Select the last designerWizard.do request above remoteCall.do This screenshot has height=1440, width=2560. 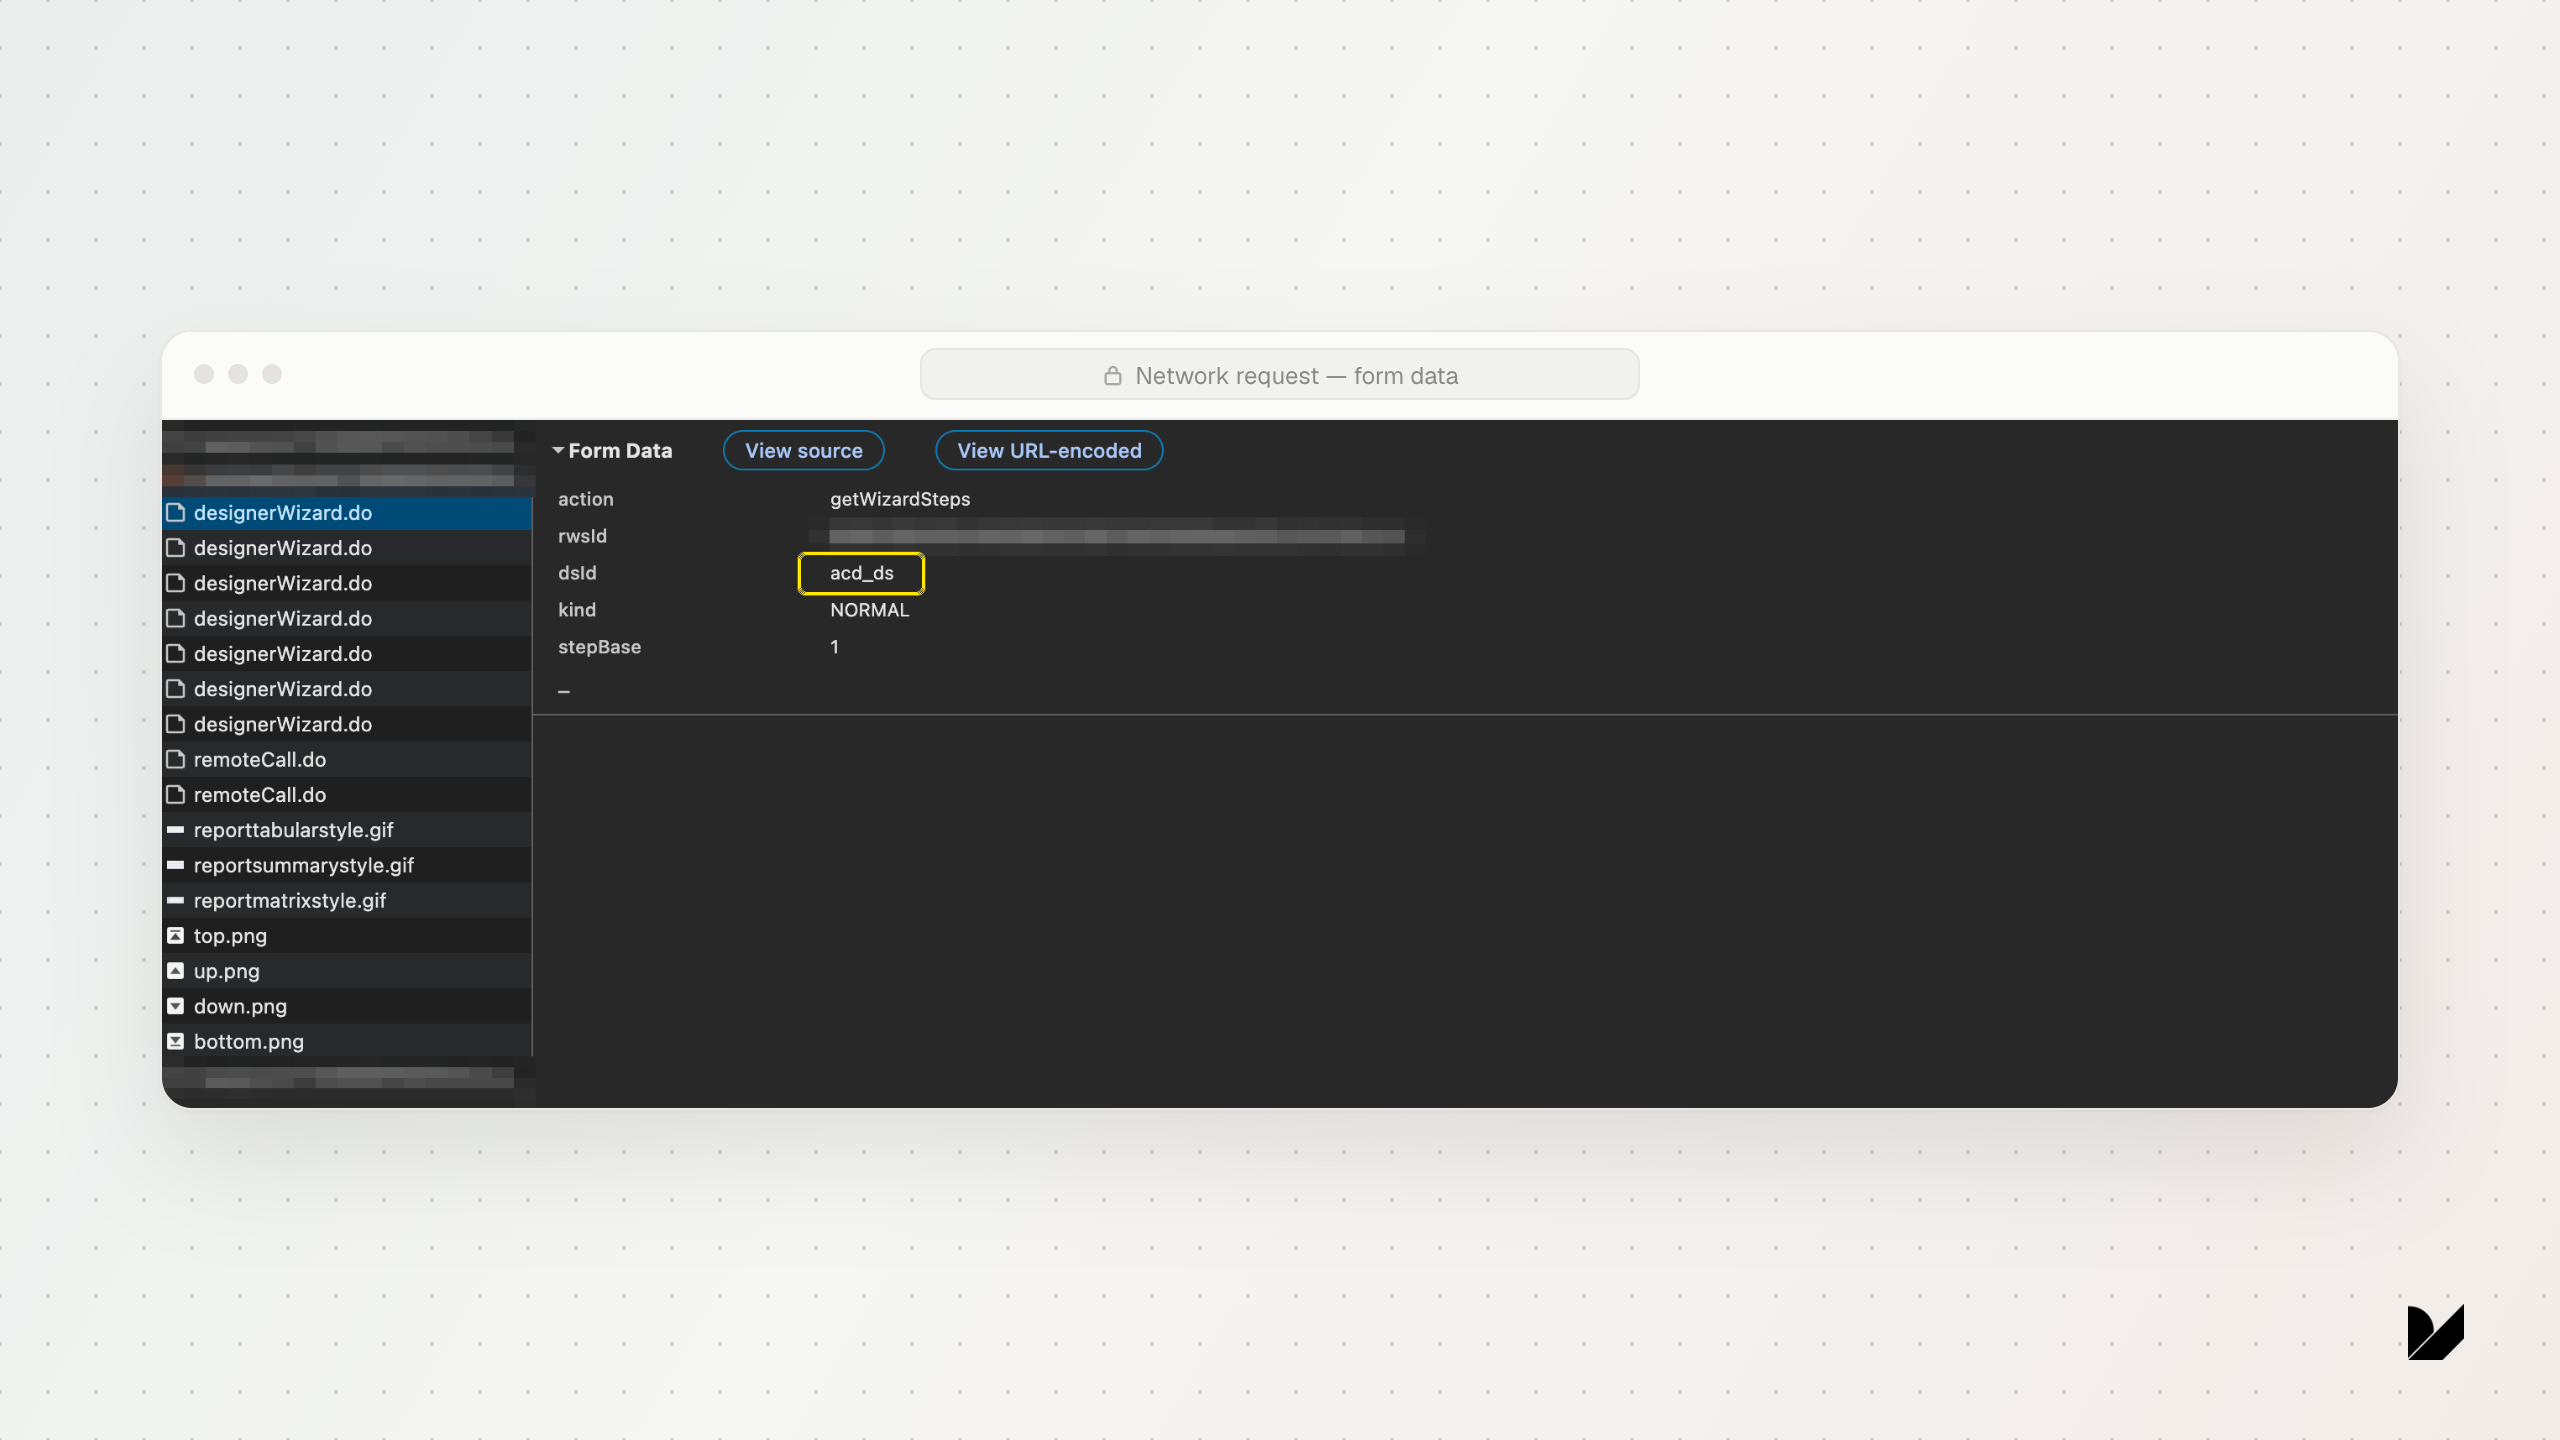(347, 724)
